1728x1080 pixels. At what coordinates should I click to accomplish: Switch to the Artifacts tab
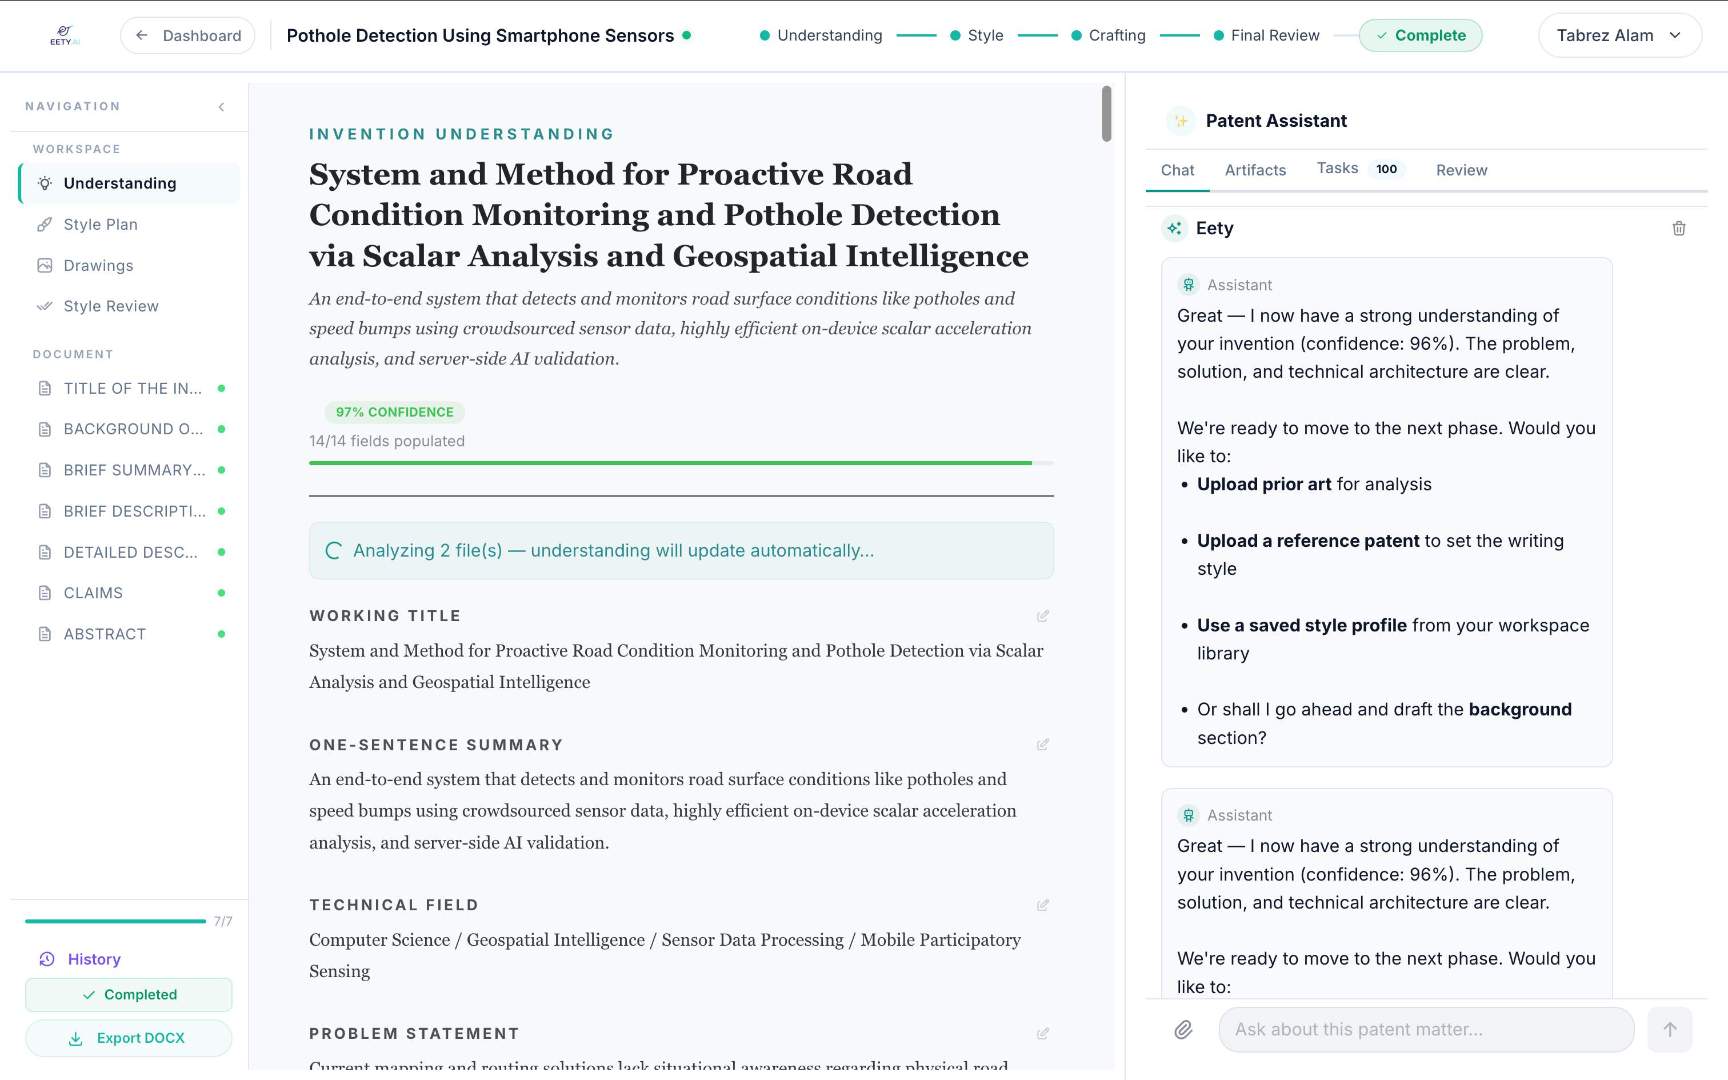tap(1255, 170)
